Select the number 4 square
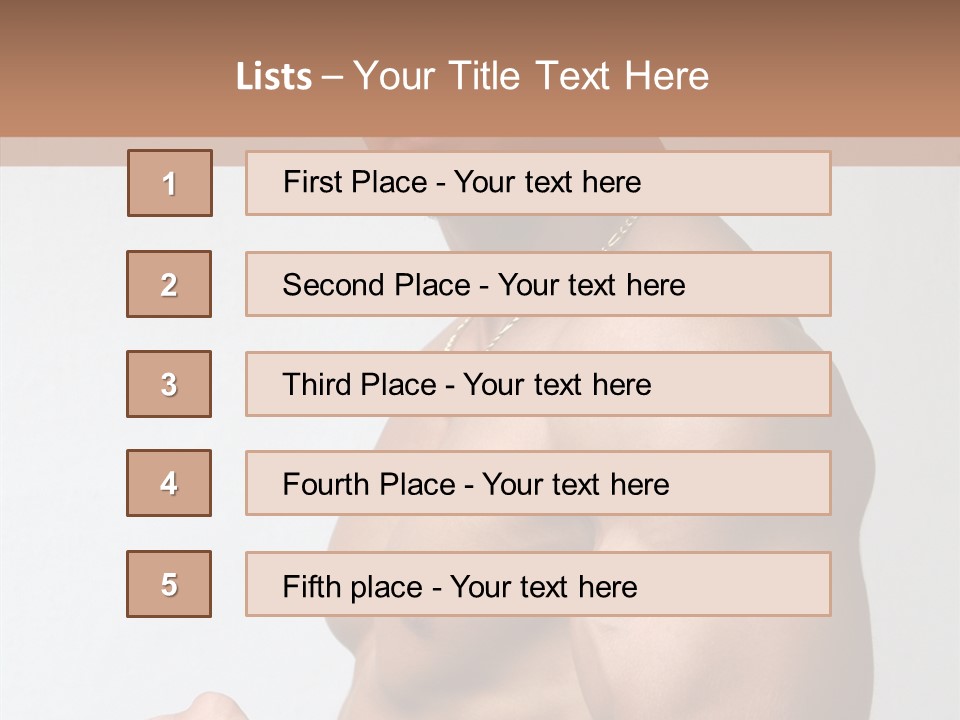The image size is (960, 720). 169,483
